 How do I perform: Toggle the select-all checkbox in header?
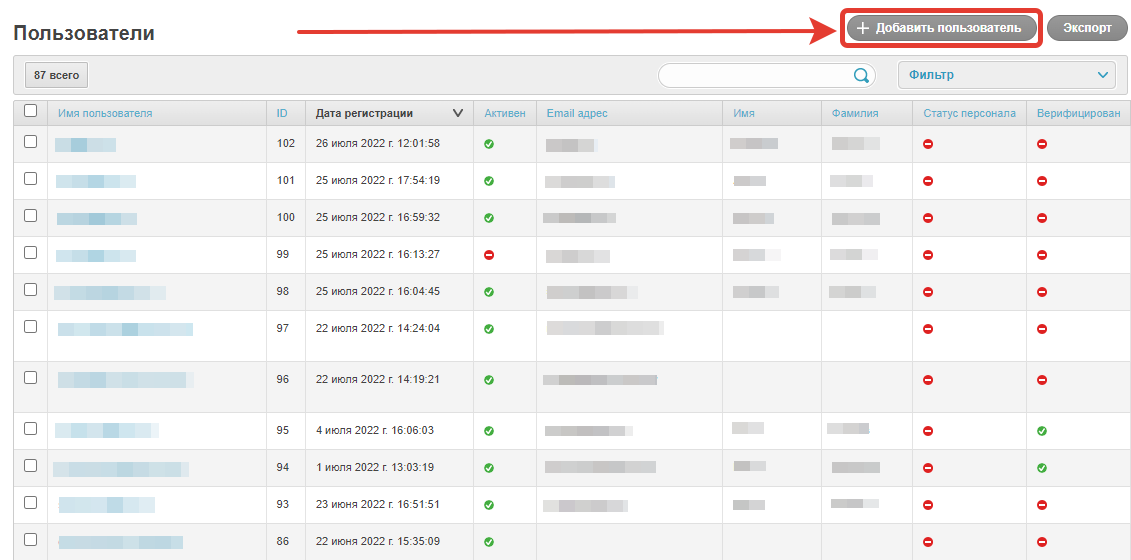tap(30, 111)
